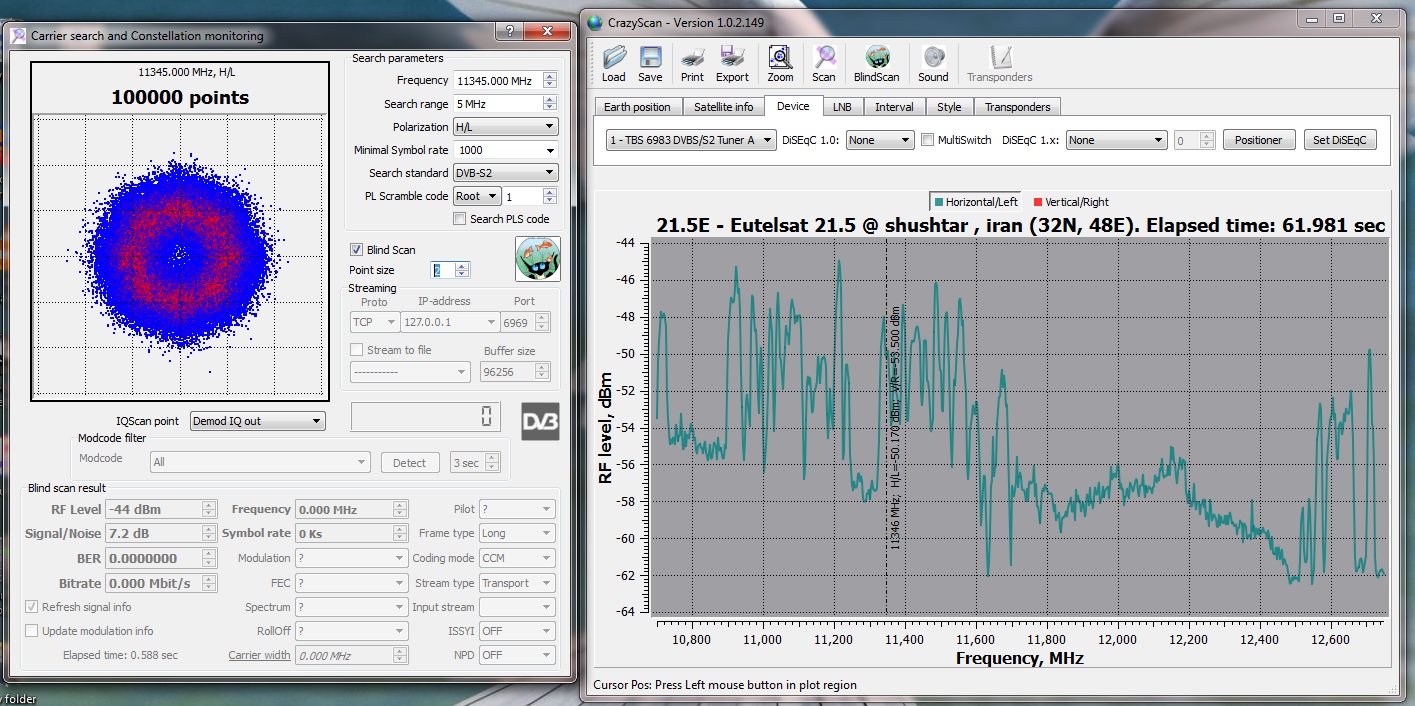Switch to the Earth position tab
The image size is (1415, 706).
click(638, 107)
